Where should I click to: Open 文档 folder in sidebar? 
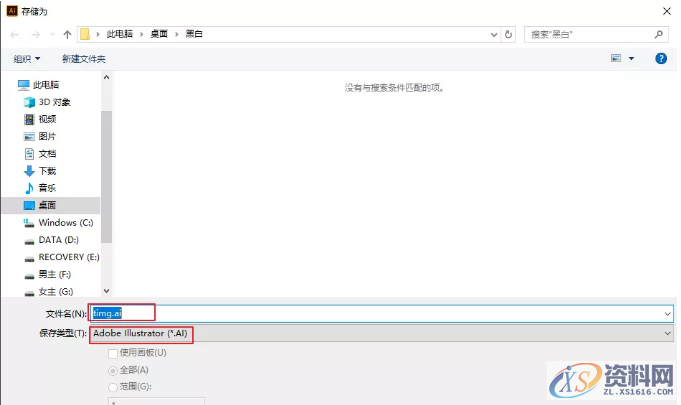click(40, 154)
